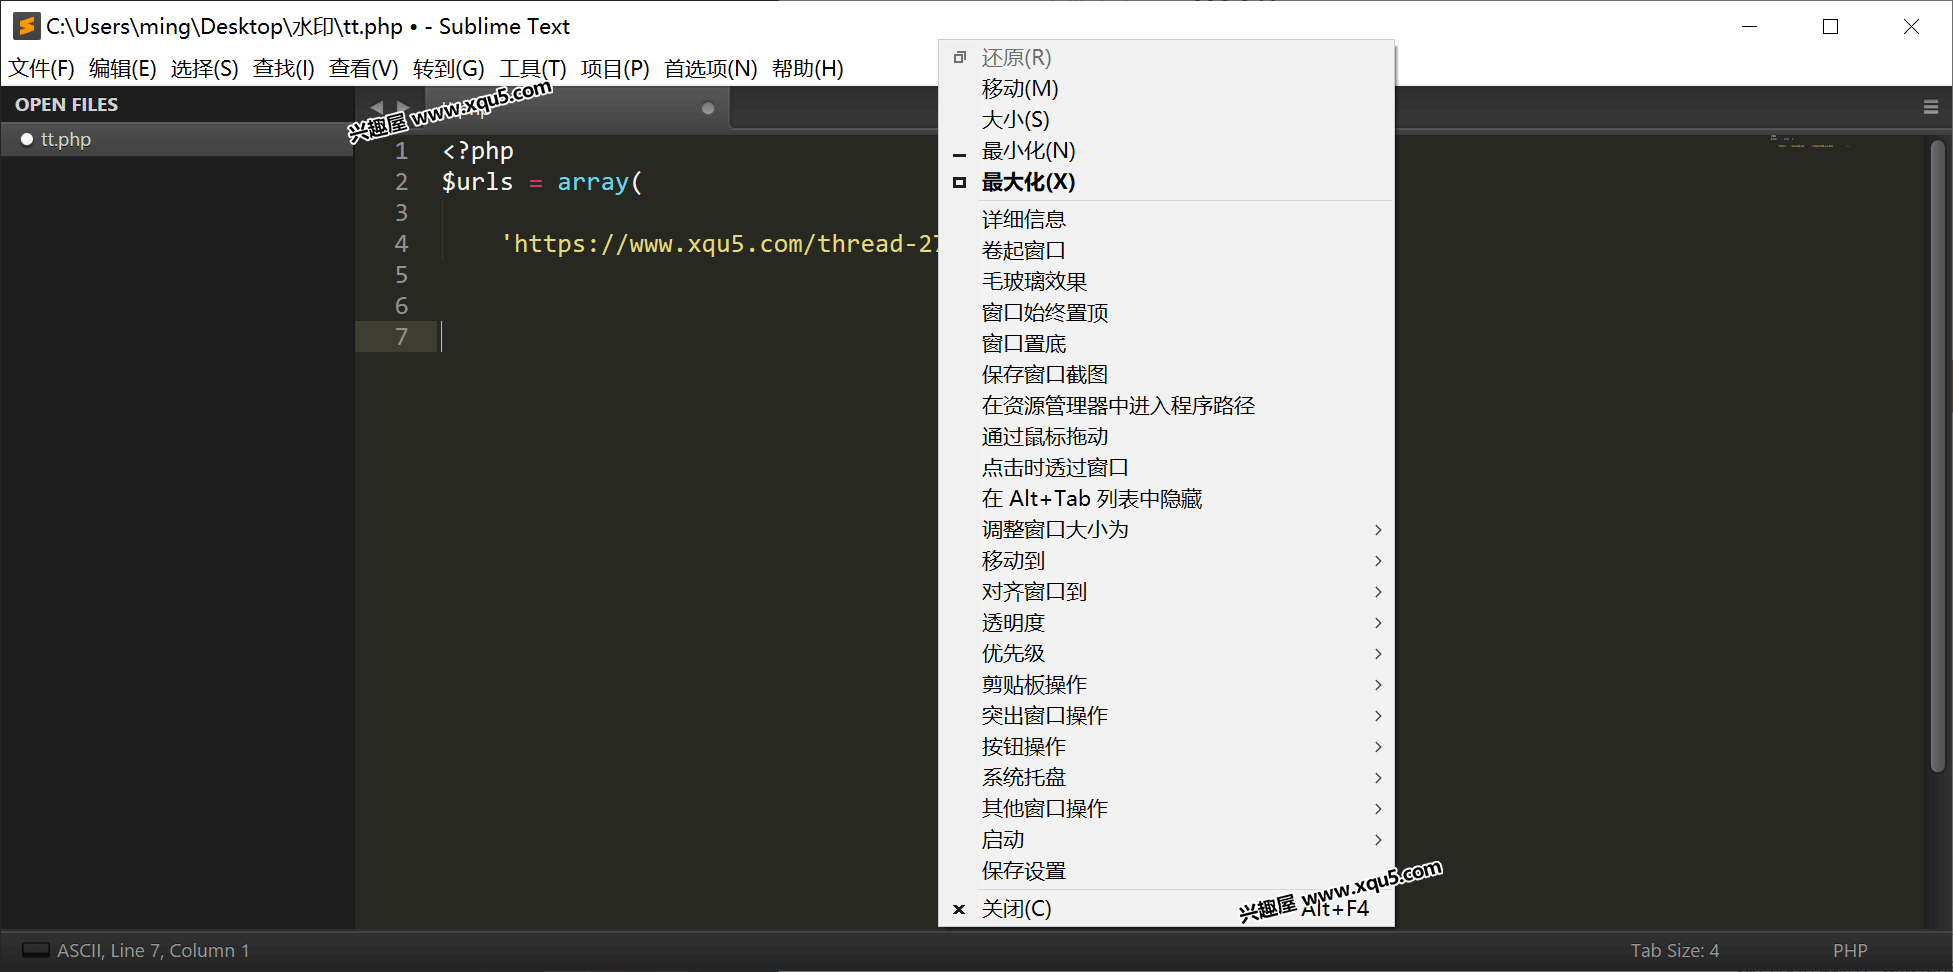This screenshot has width=1953, height=972.
Task: Click the array( keyword on line 2
Action: click(600, 182)
